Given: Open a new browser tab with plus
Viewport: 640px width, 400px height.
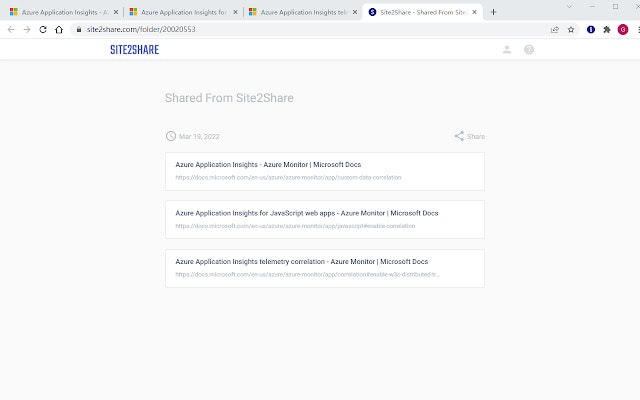Looking at the screenshot, I should [493, 12].
